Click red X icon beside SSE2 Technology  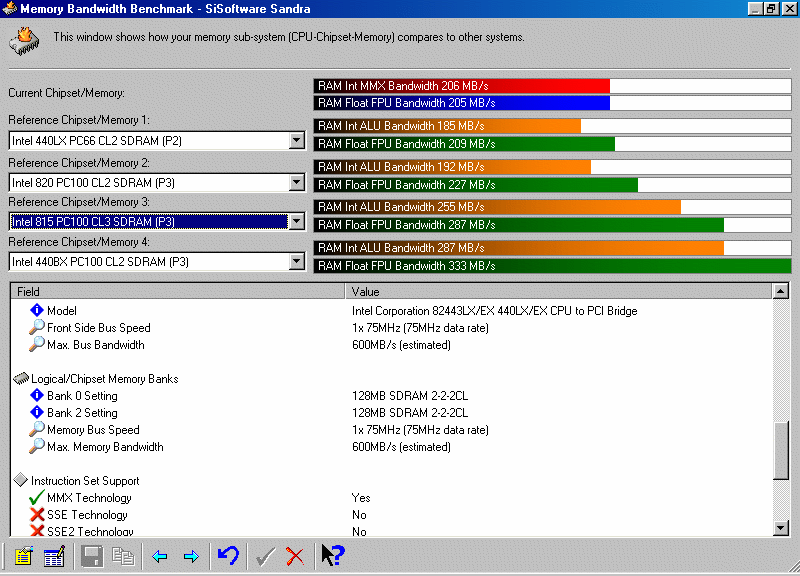pos(37,531)
